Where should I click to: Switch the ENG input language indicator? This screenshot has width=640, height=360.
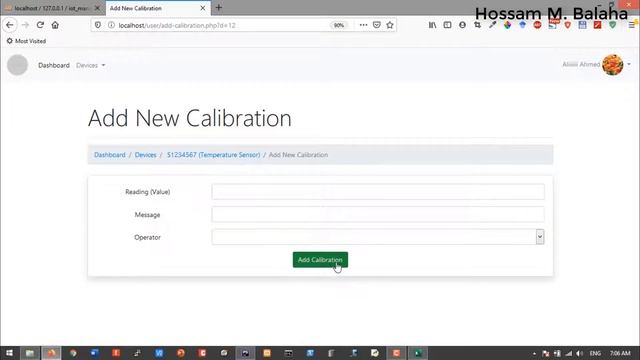click(x=595, y=353)
